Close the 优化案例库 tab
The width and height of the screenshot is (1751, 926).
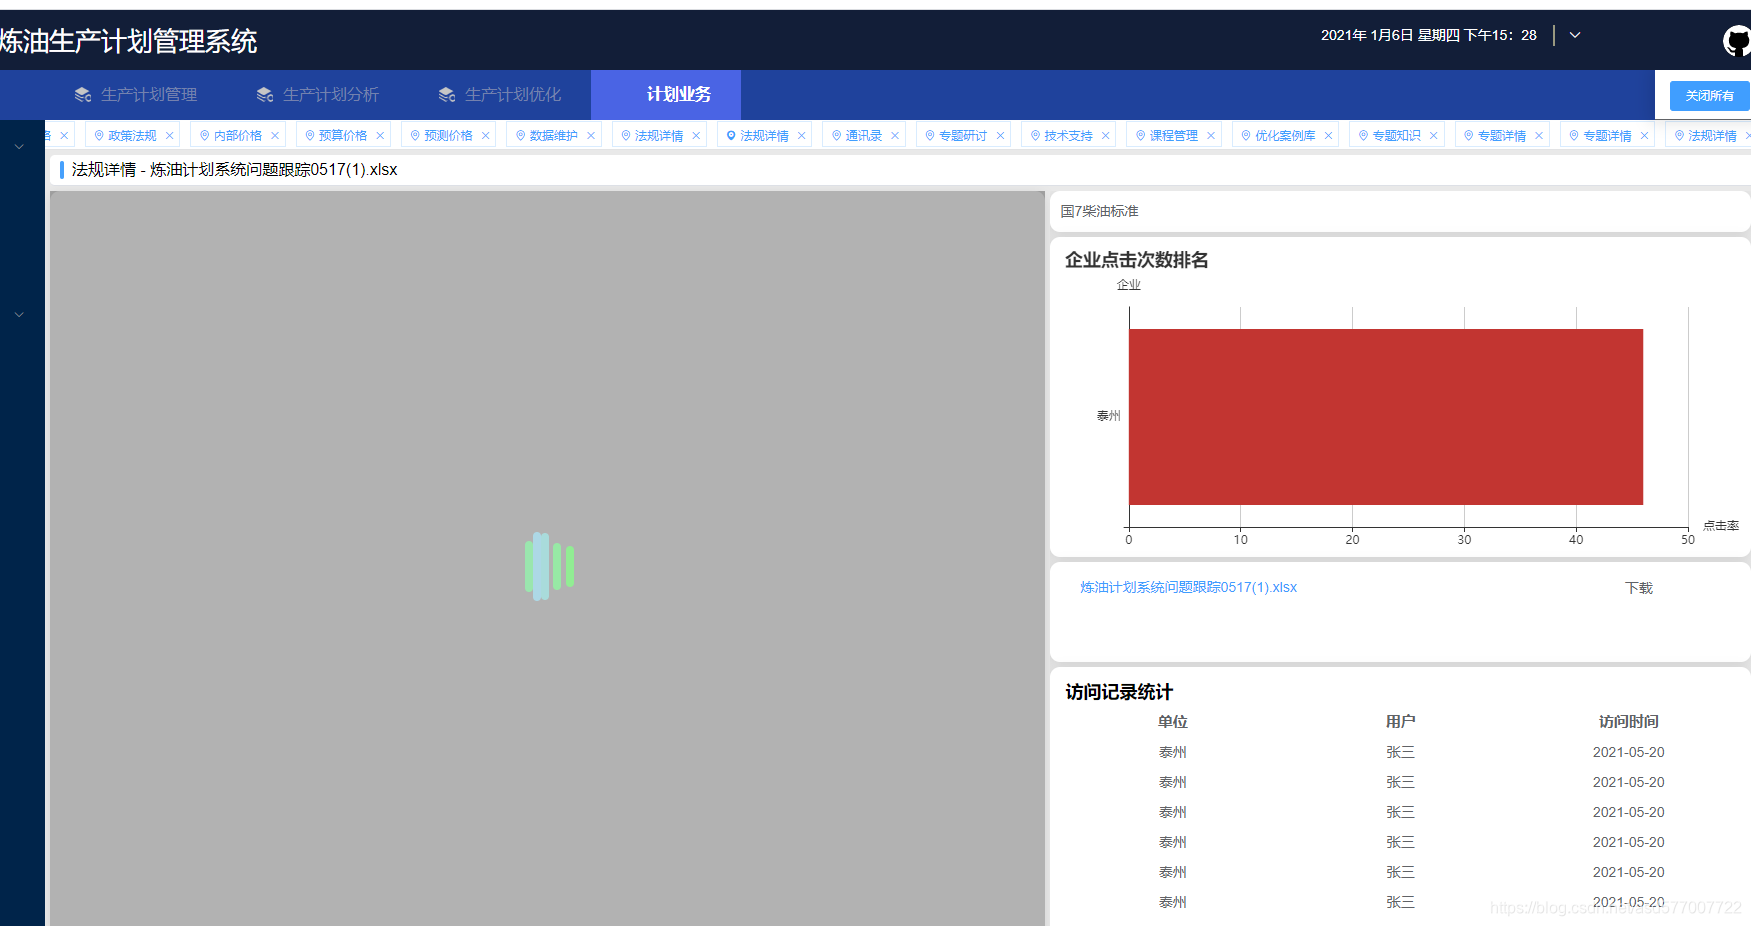pyautogui.click(x=1329, y=136)
